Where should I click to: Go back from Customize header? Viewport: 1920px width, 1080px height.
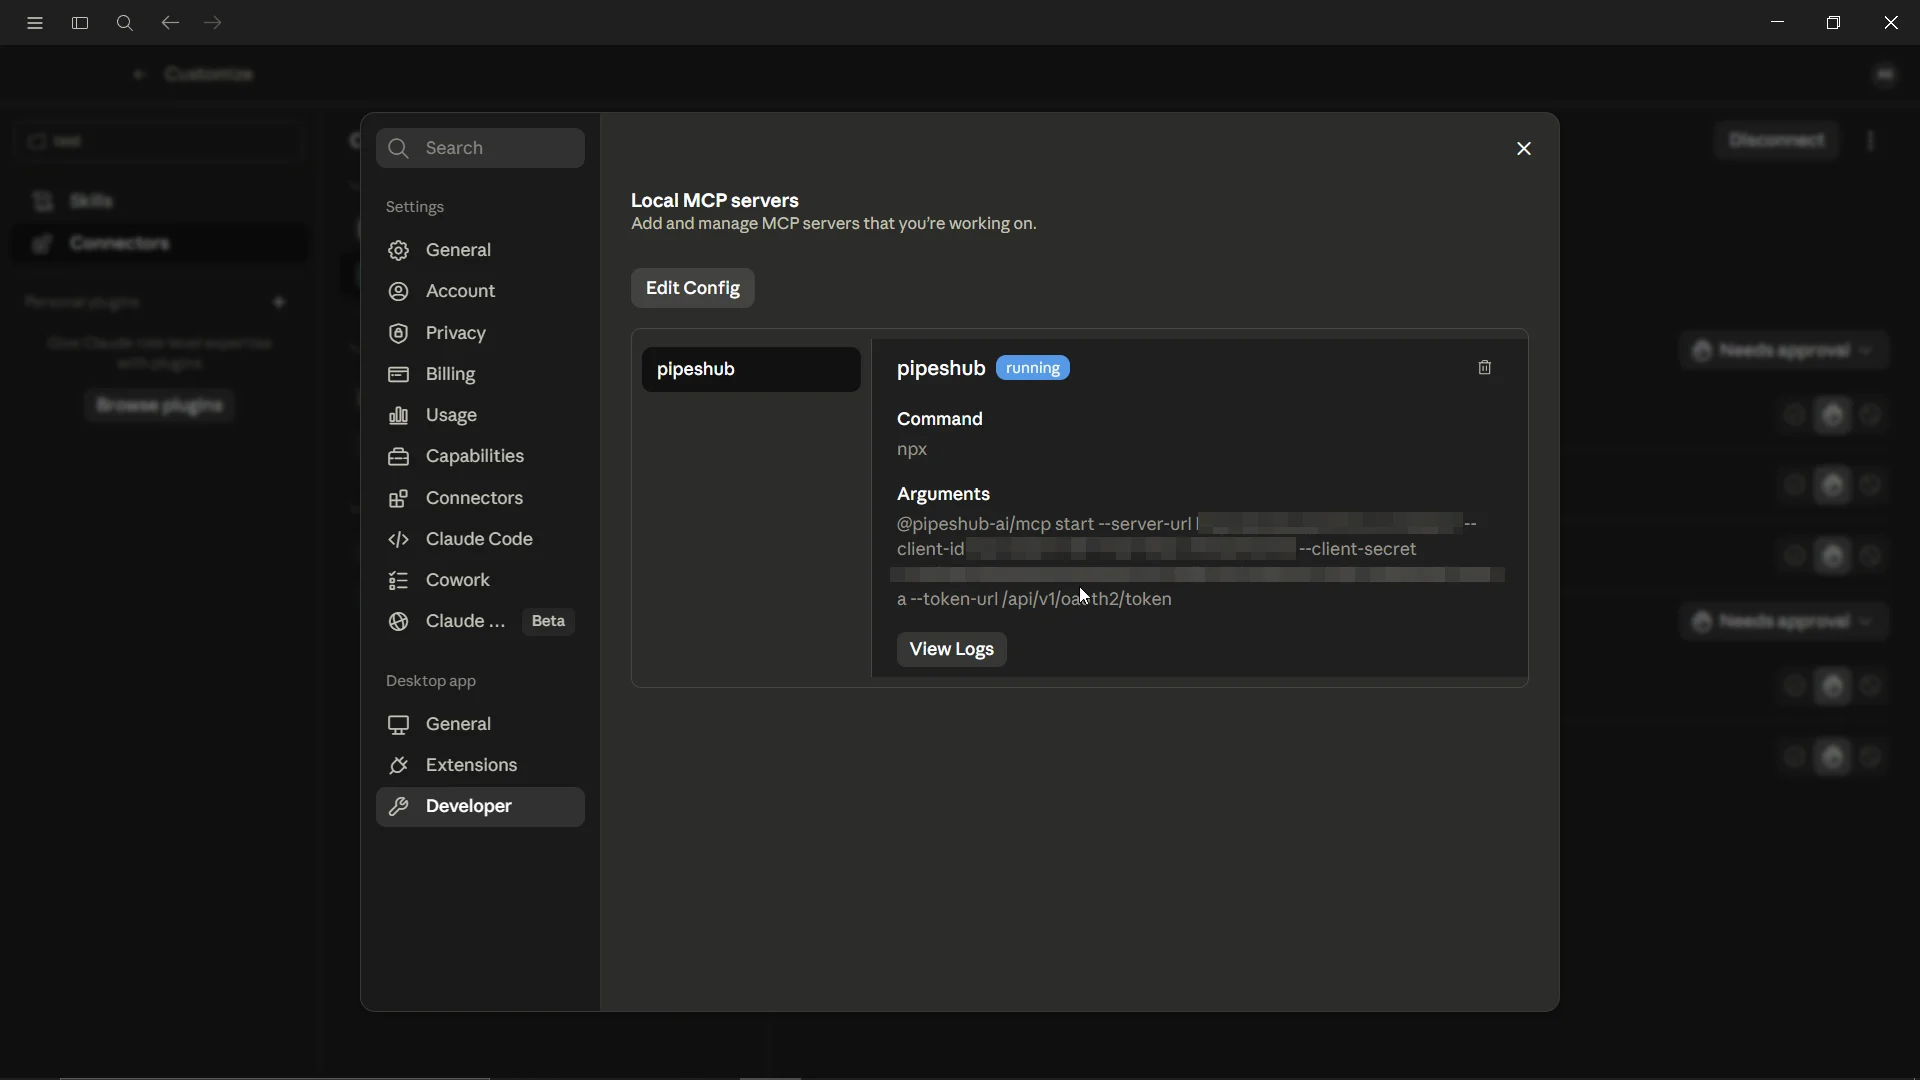pyautogui.click(x=139, y=75)
